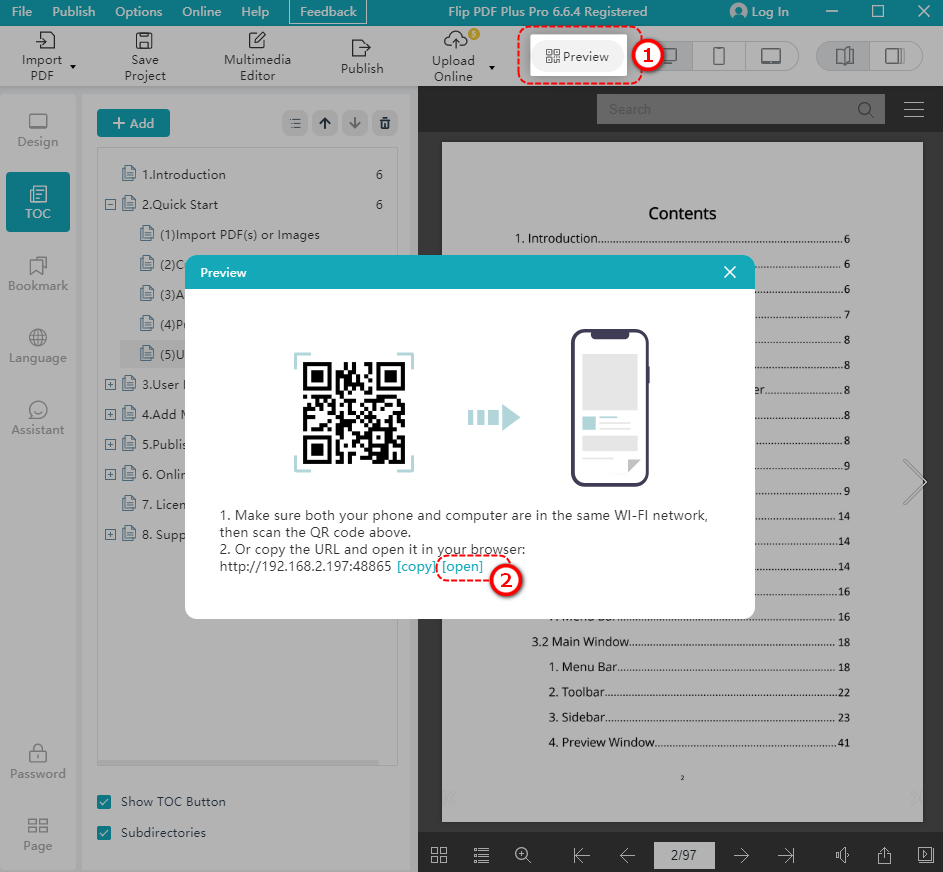Expand the 4.Add tree node

coord(110,414)
